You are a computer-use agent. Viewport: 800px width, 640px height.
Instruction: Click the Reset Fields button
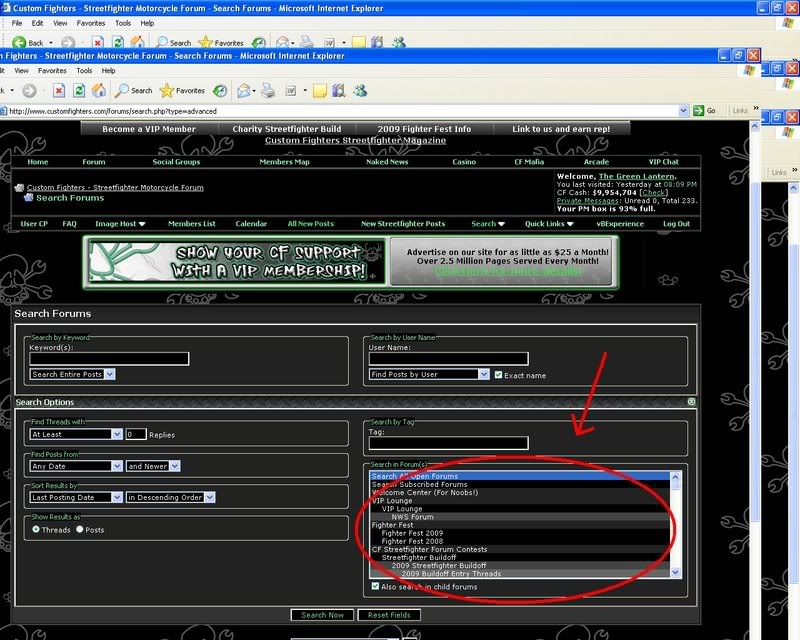coord(389,615)
